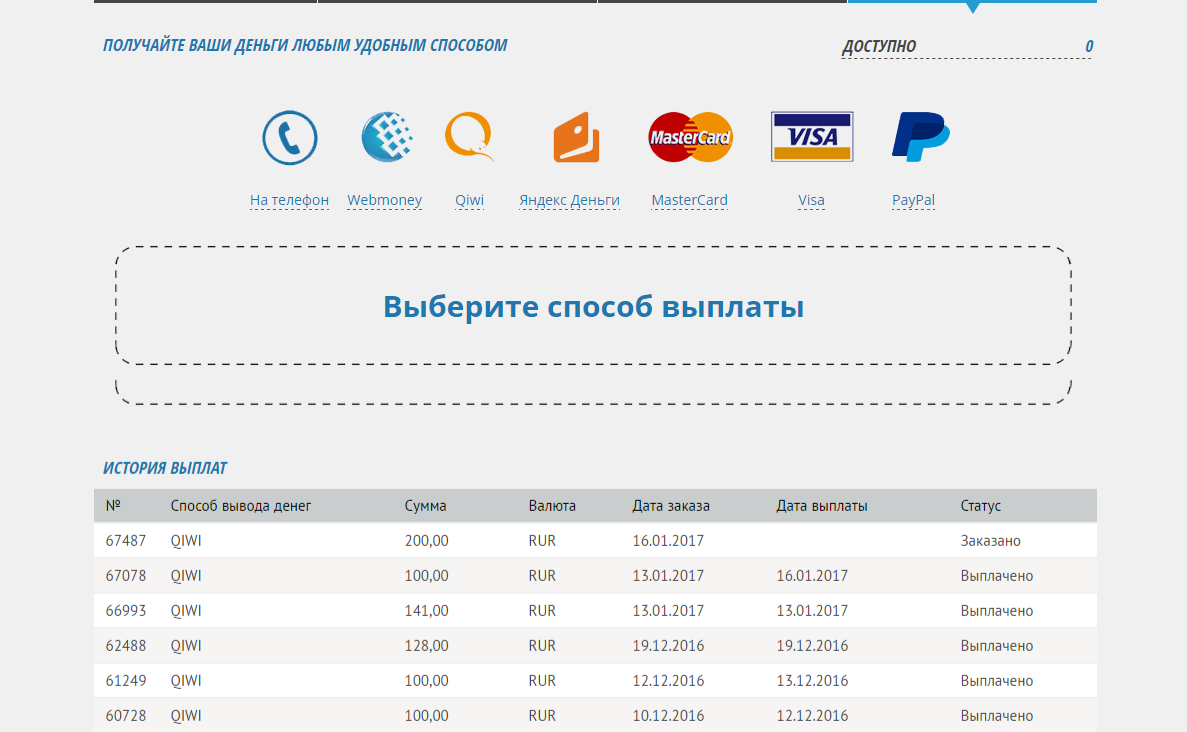
Task: Click the available balance value 0
Action: point(1089,46)
